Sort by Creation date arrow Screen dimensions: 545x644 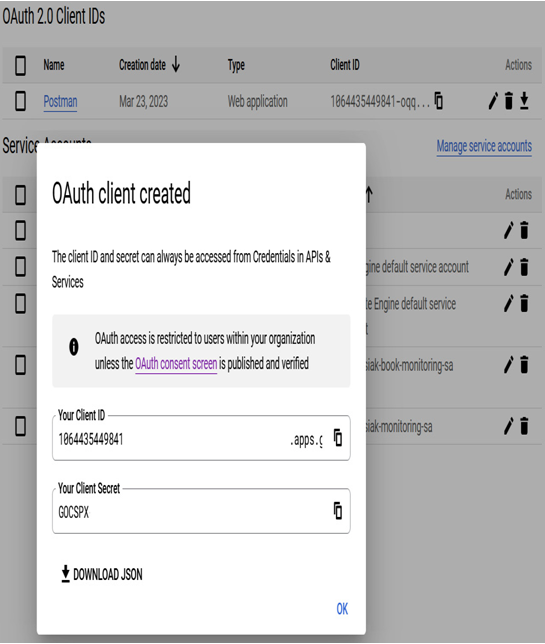[176, 64]
